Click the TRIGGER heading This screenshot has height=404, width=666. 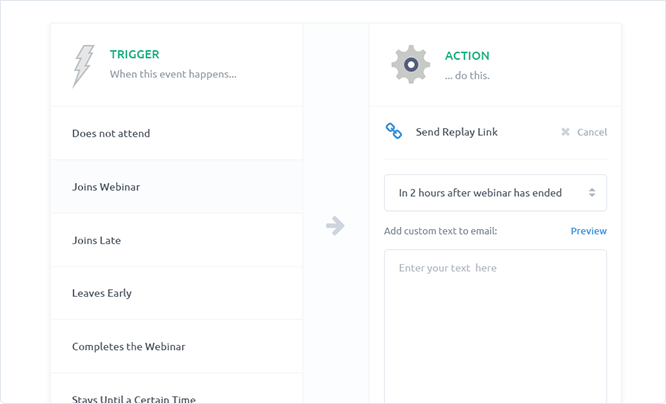point(135,54)
